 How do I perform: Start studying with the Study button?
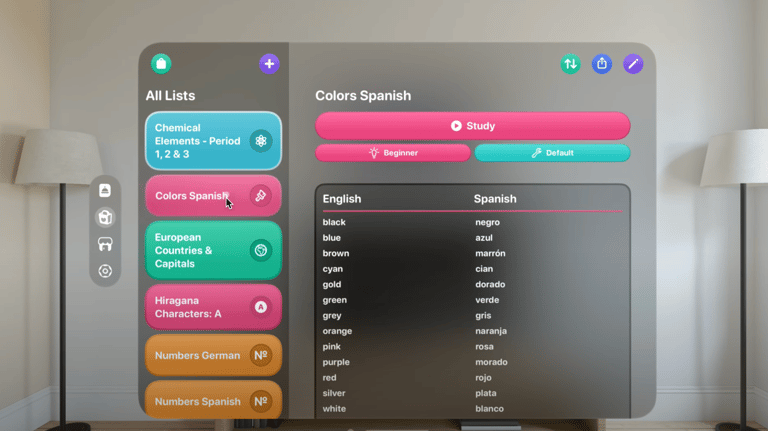[x=473, y=126]
